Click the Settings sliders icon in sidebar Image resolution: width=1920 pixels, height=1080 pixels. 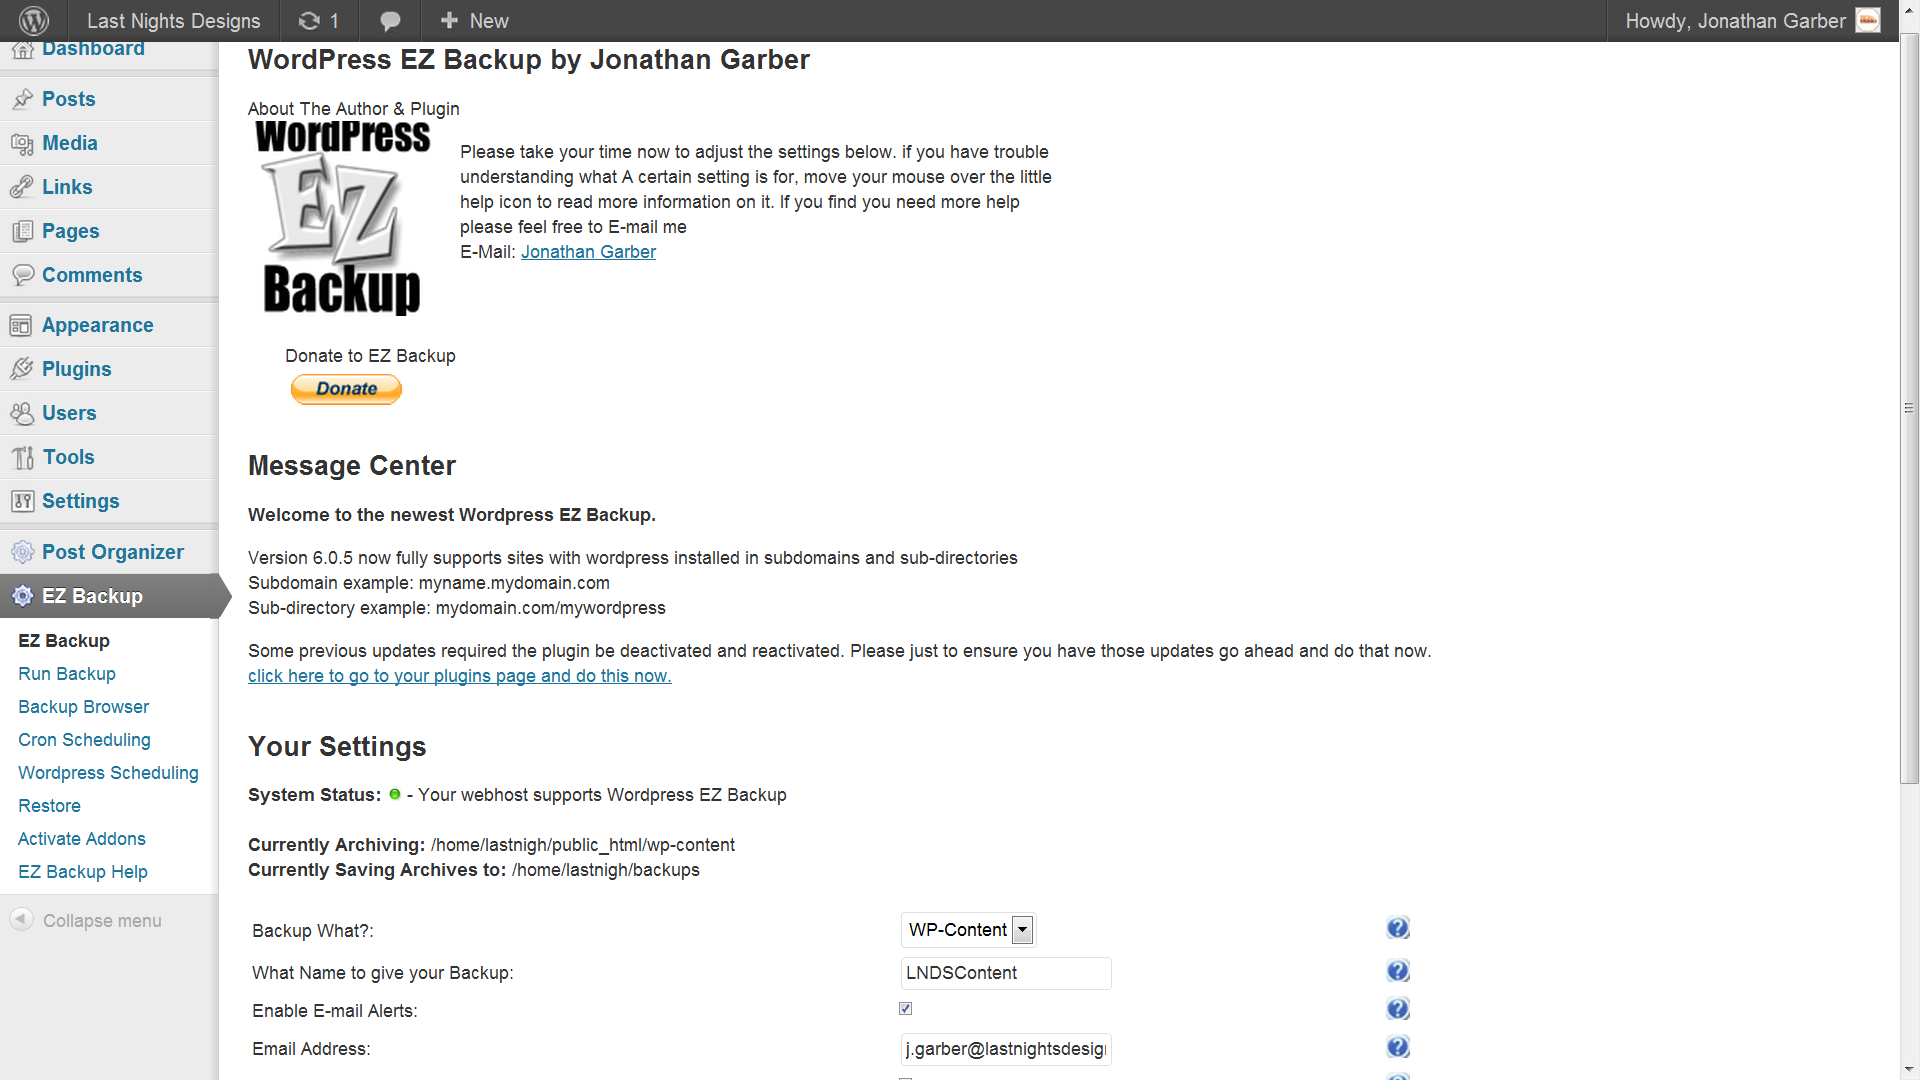point(22,501)
